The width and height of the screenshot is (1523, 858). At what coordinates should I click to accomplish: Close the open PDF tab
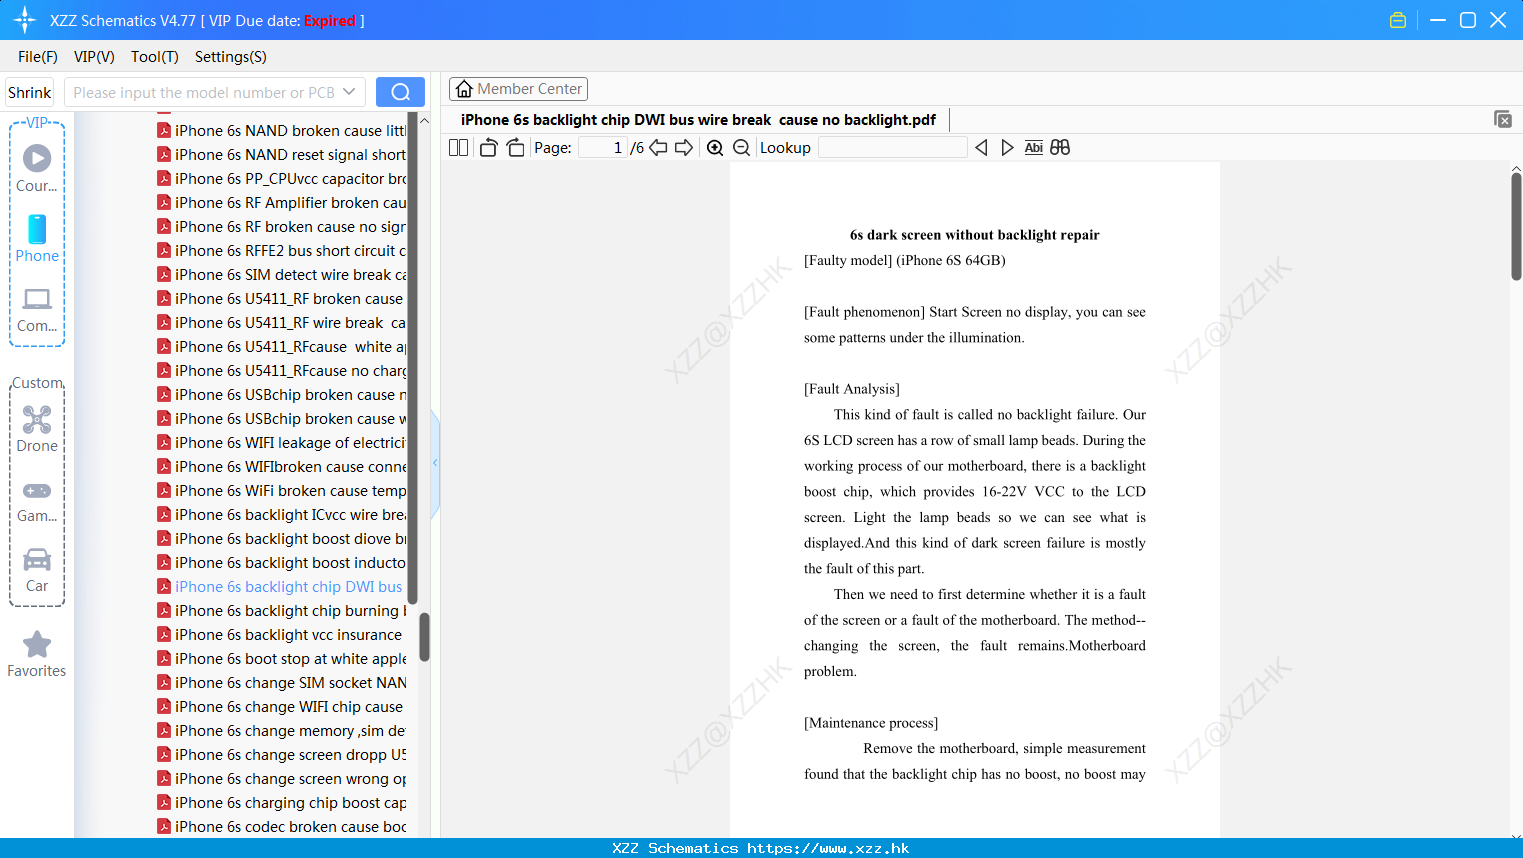[x=1503, y=119]
